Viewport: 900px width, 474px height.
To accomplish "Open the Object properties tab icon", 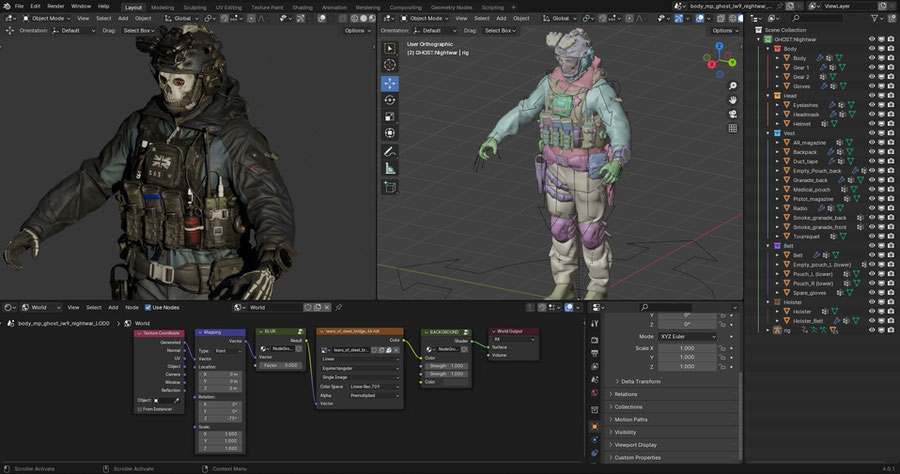I will tap(595, 426).
